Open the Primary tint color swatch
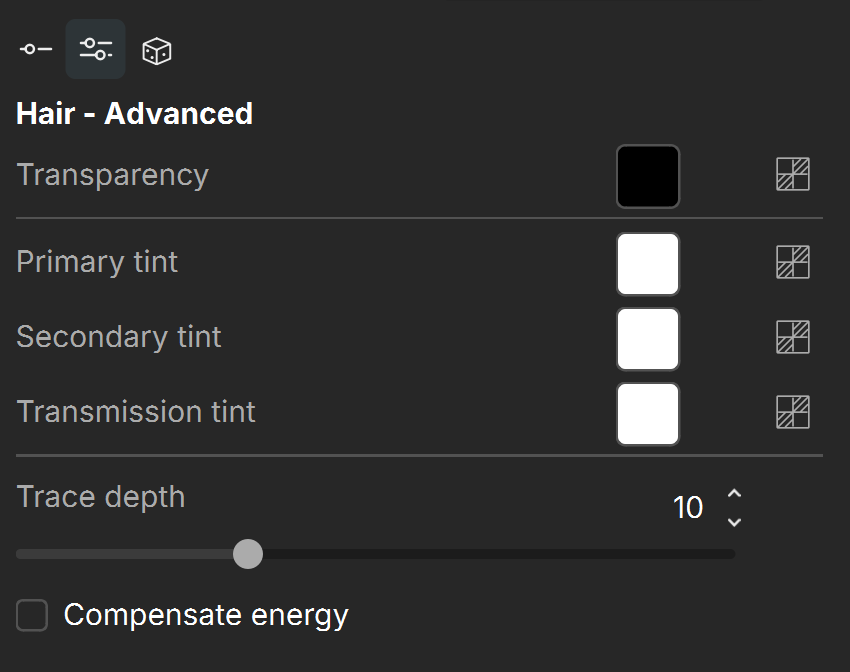 648,264
